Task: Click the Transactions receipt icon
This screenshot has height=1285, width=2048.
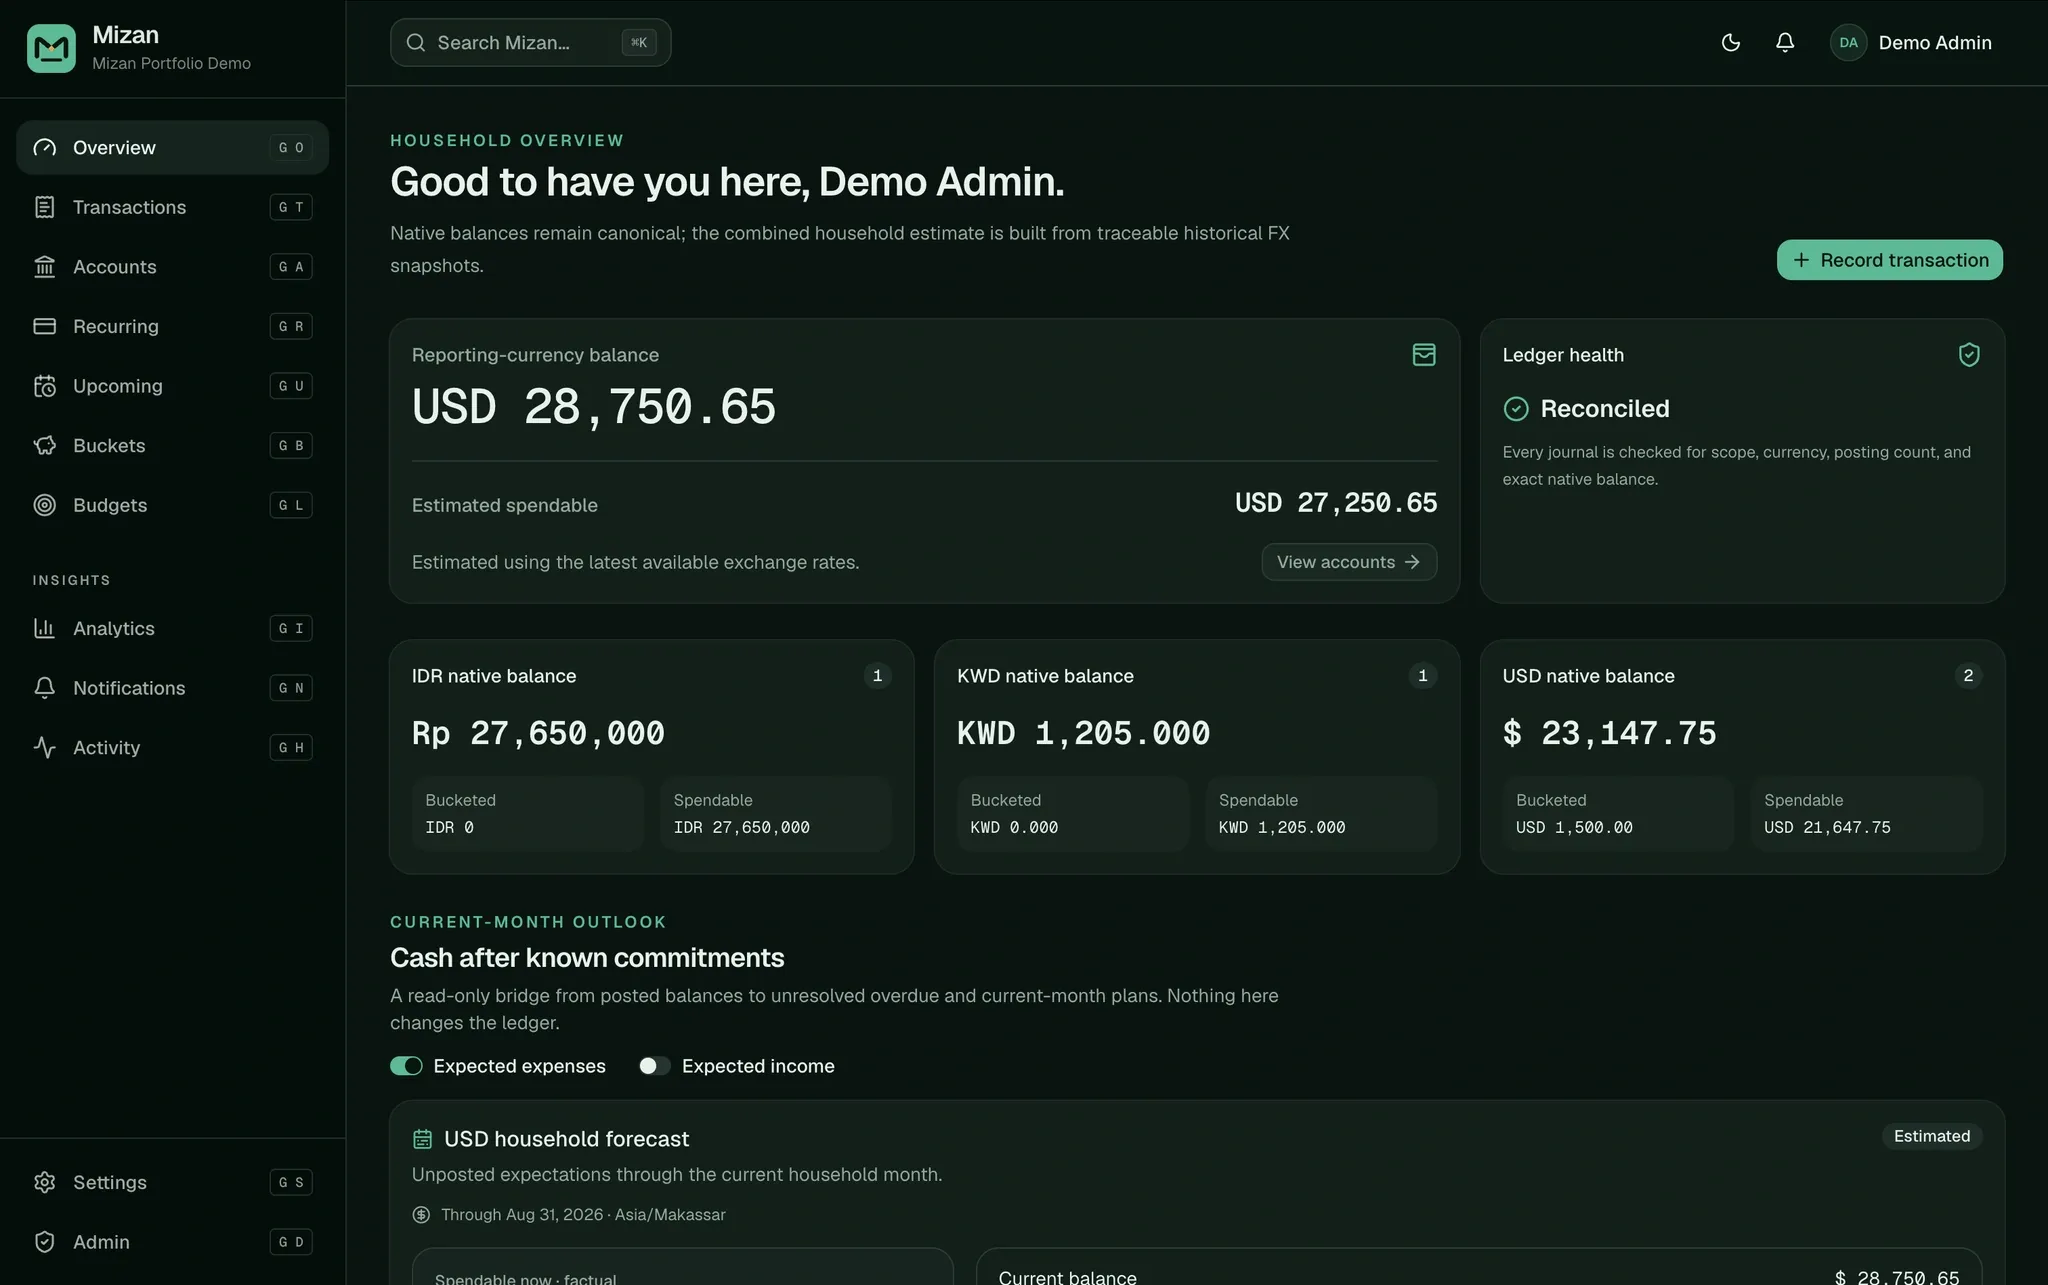Action: click(45, 207)
